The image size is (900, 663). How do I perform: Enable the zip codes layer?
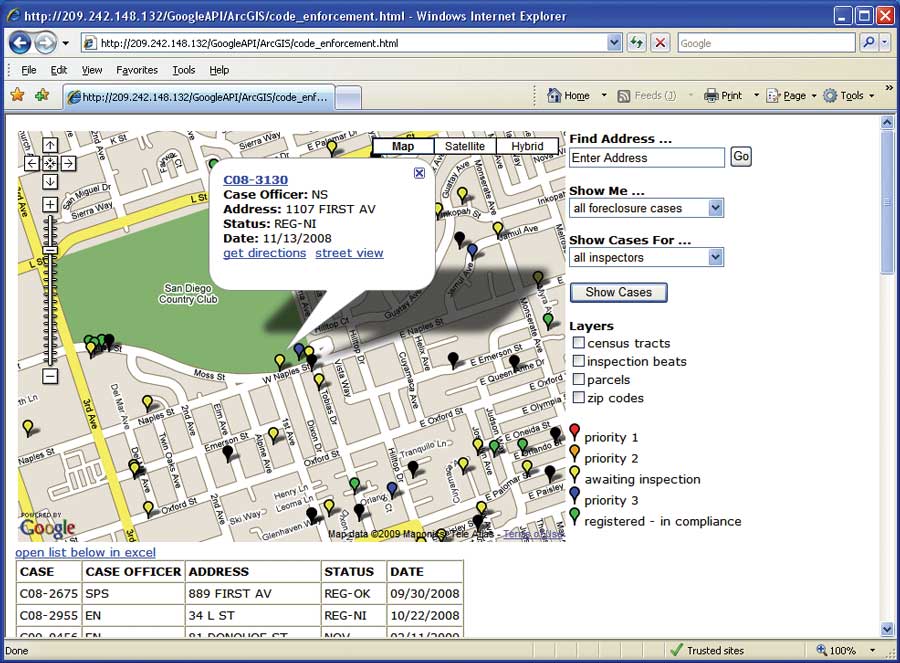click(x=579, y=398)
